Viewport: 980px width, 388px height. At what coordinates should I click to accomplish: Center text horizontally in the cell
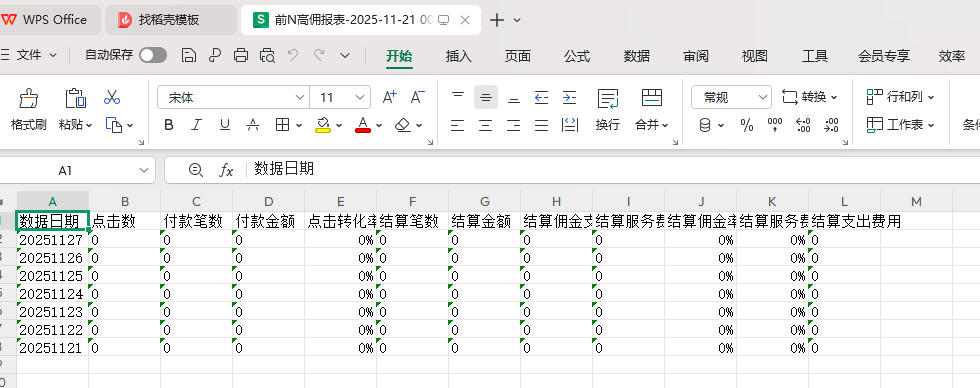coord(486,125)
